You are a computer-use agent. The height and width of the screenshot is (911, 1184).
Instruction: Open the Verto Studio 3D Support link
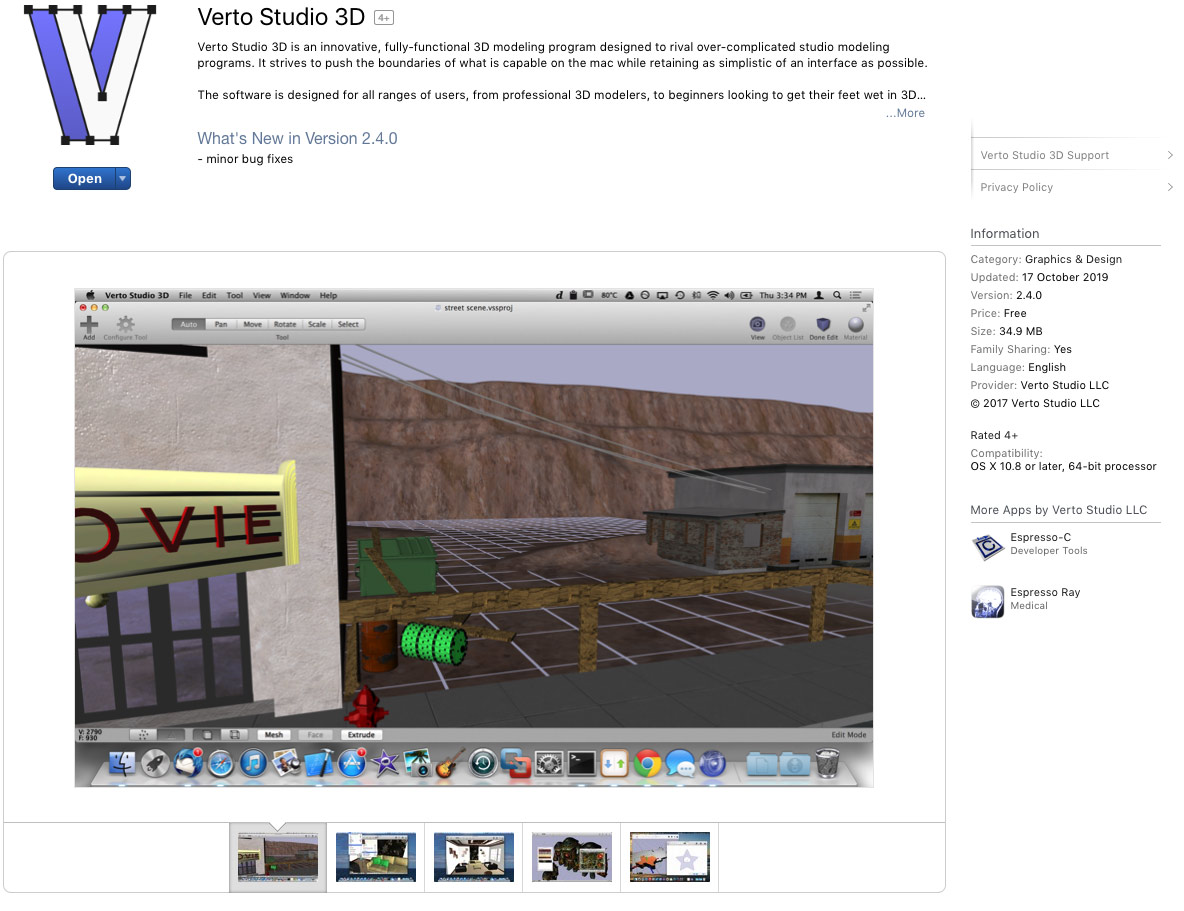click(x=1044, y=155)
